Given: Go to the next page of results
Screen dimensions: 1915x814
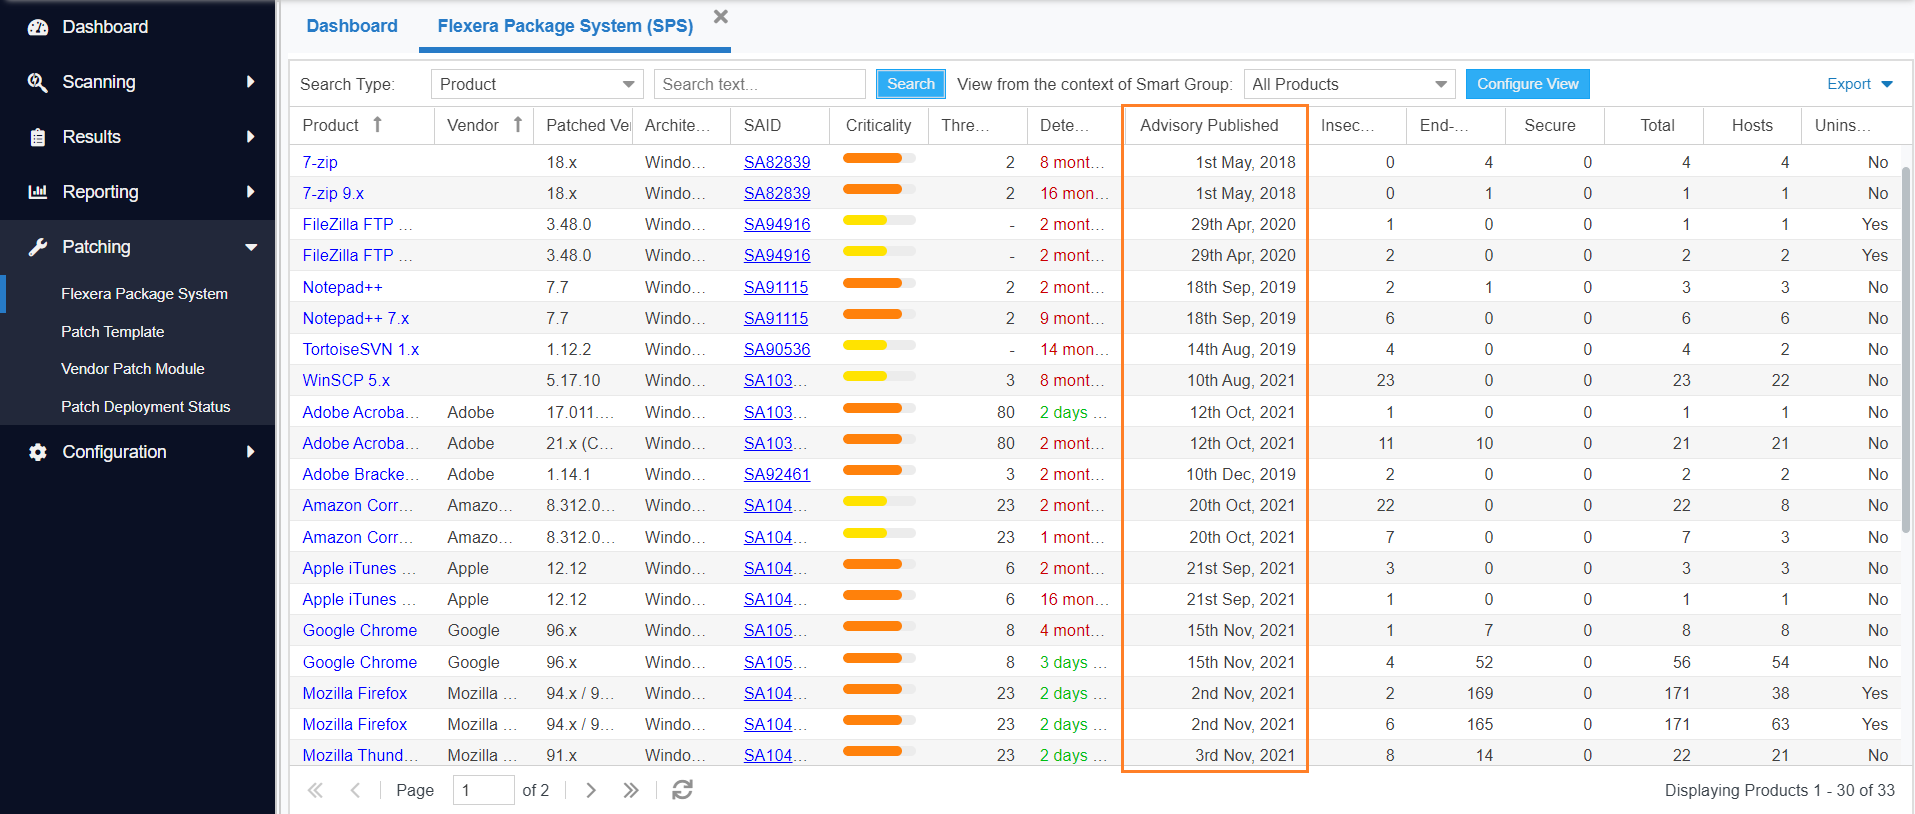Looking at the screenshot, I should click(x=591, y=790).
